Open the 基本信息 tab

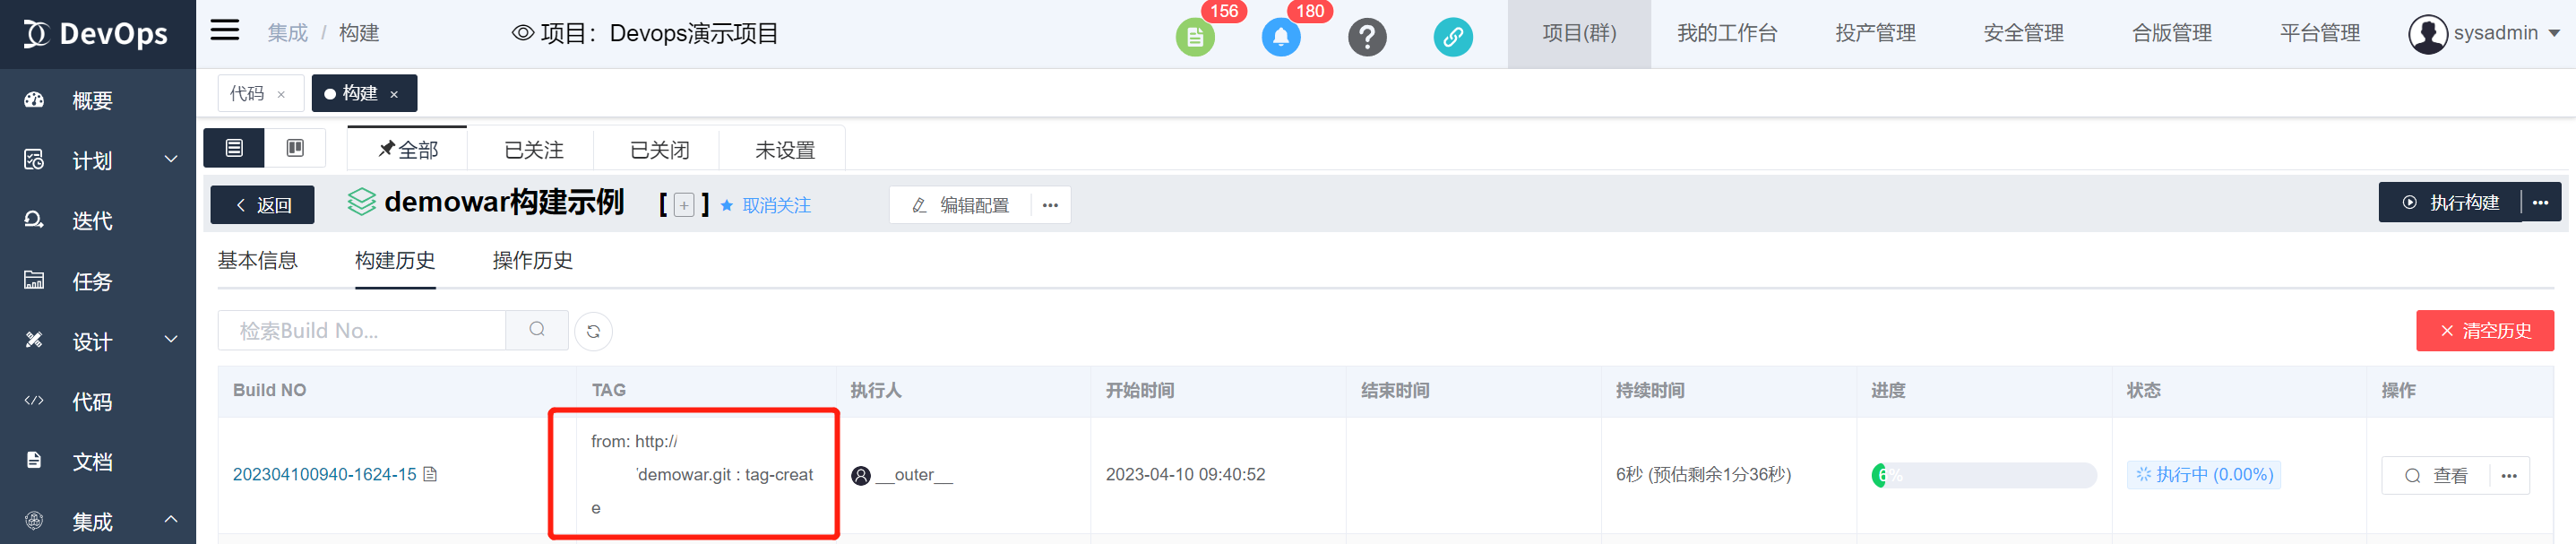[258, 260]
